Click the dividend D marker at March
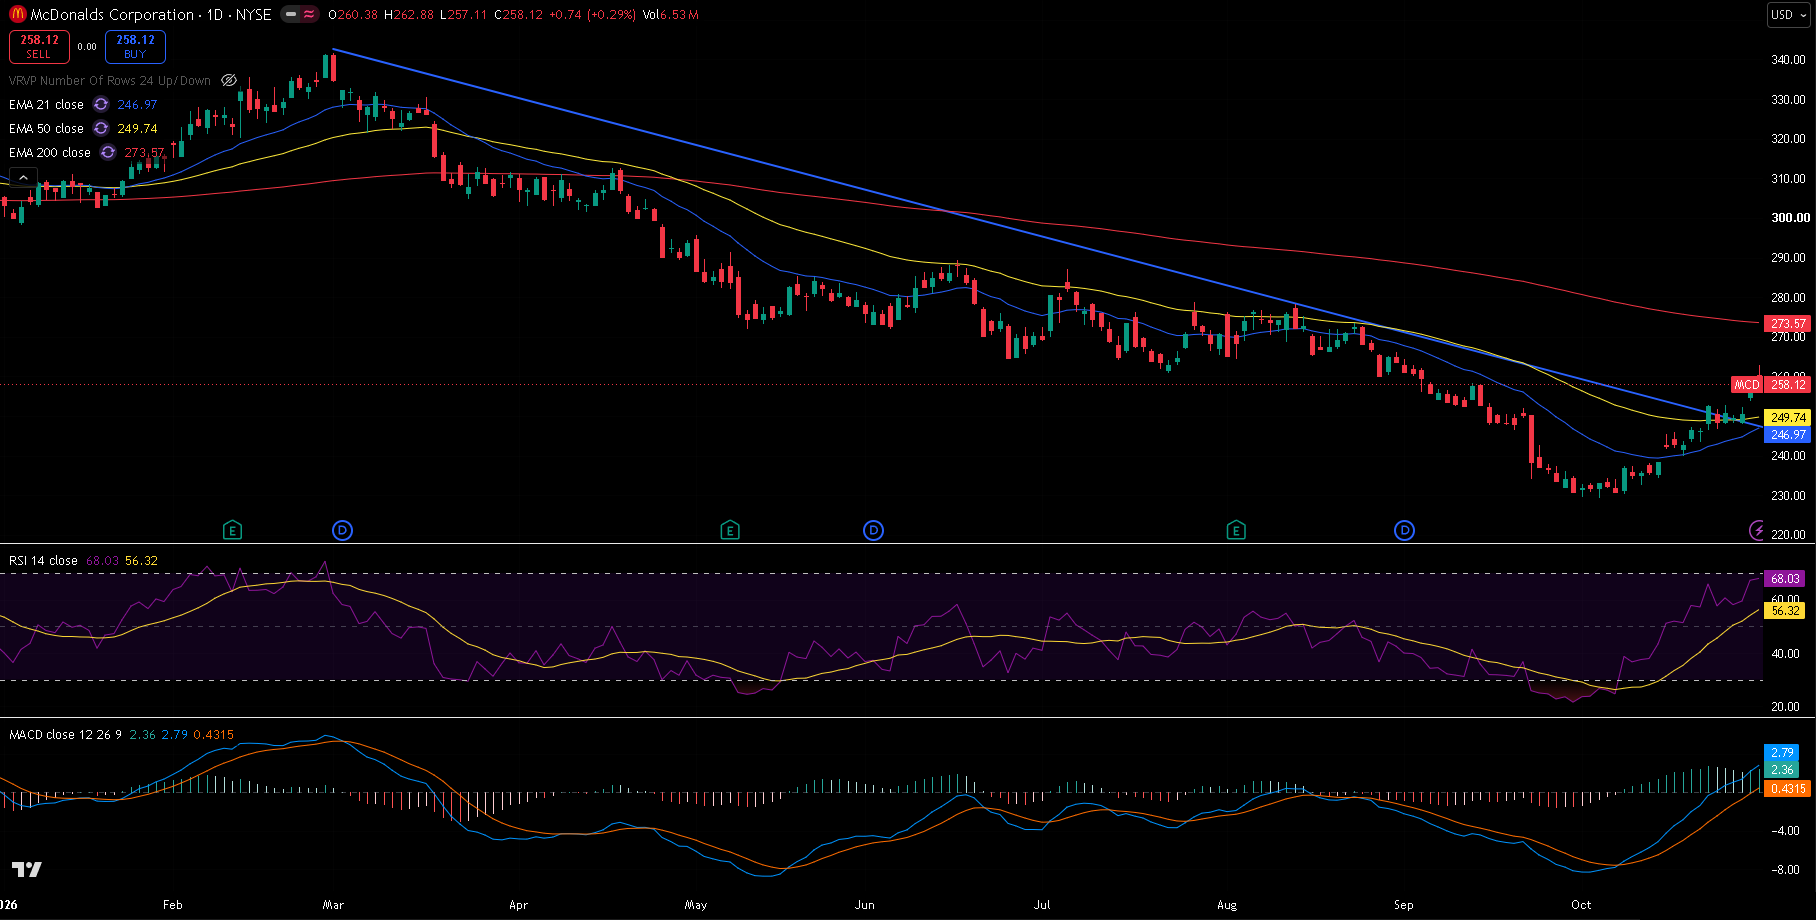 click(x=342, y=530)
